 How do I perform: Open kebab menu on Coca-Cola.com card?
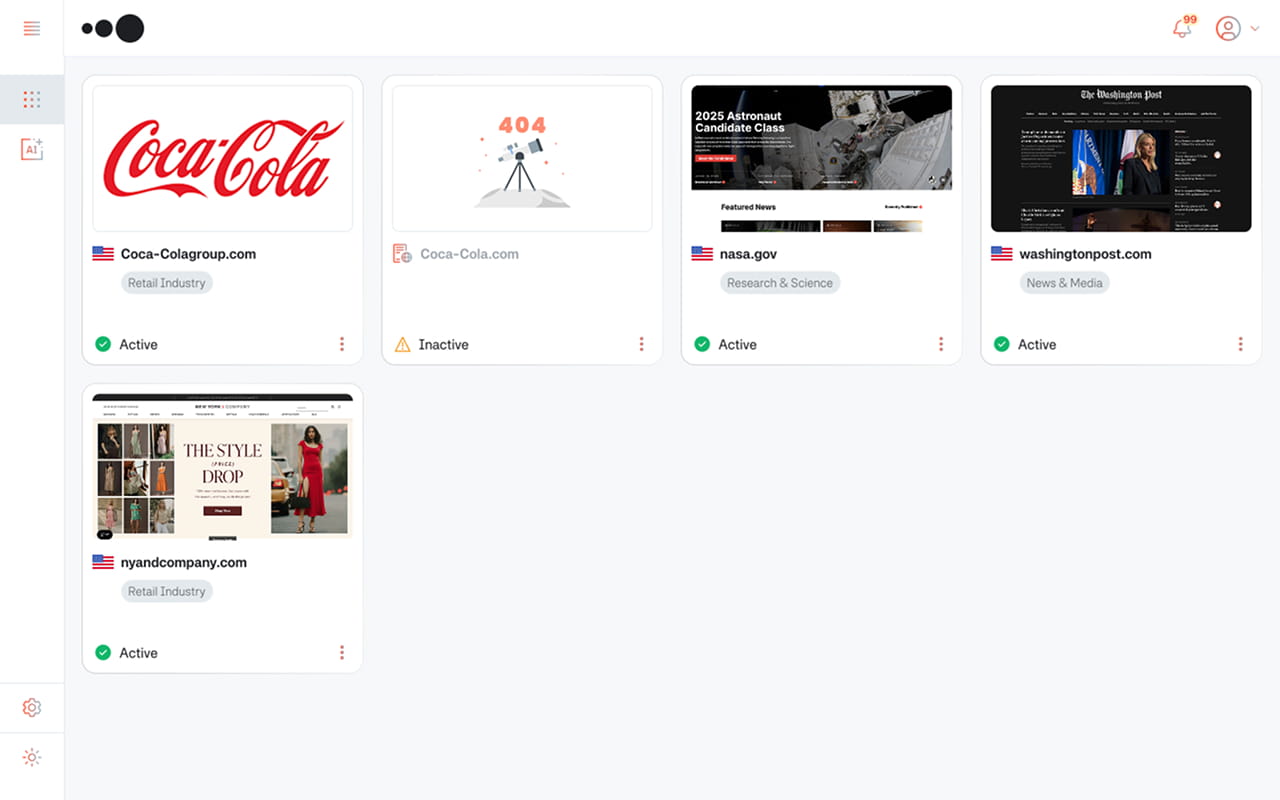[641, 344]
